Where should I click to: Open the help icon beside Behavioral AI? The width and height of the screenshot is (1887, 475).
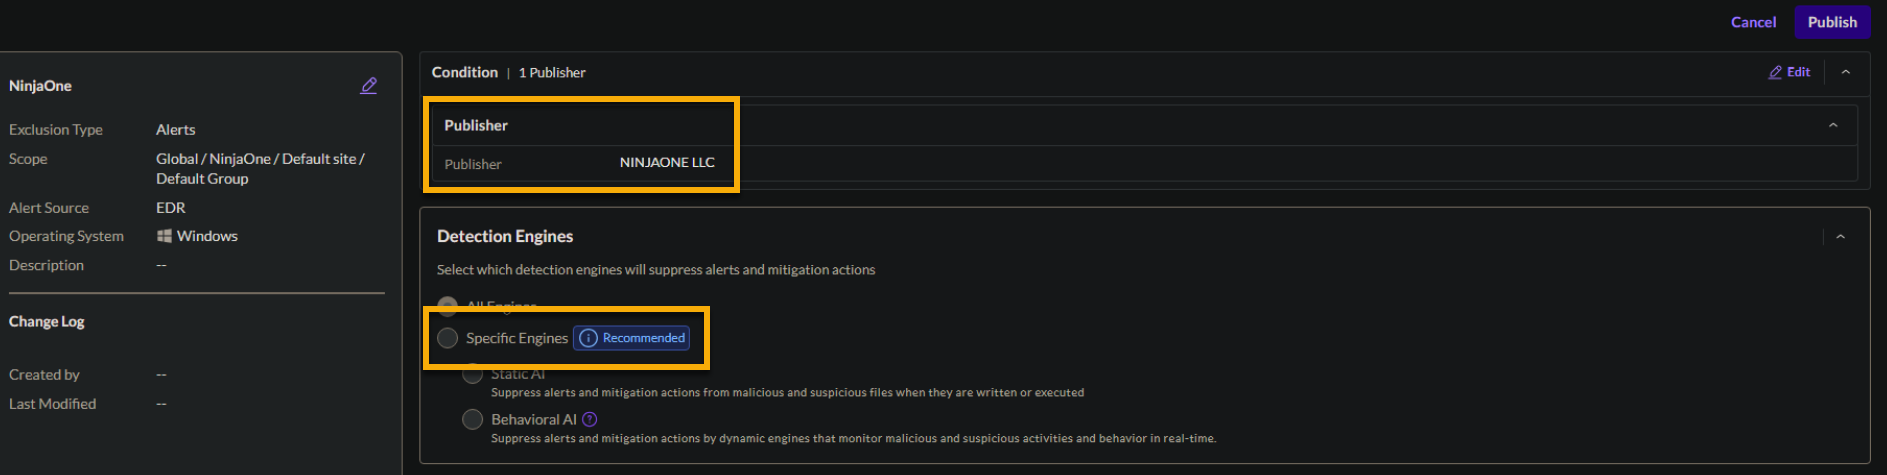[x=590, y=420]
